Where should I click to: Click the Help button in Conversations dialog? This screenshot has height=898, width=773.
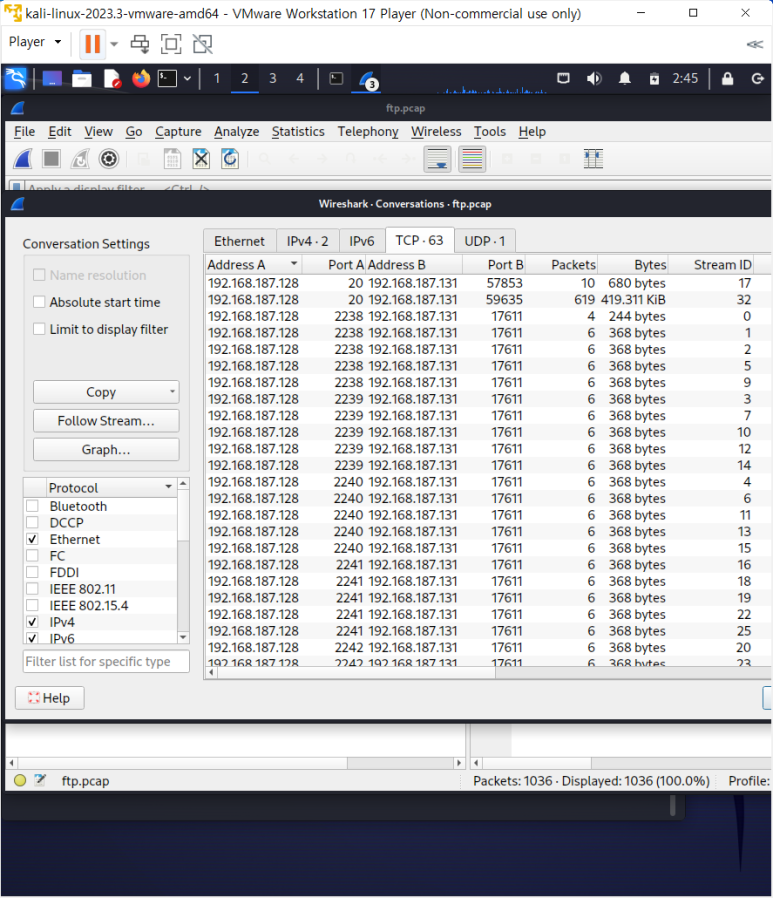[50, 698]
